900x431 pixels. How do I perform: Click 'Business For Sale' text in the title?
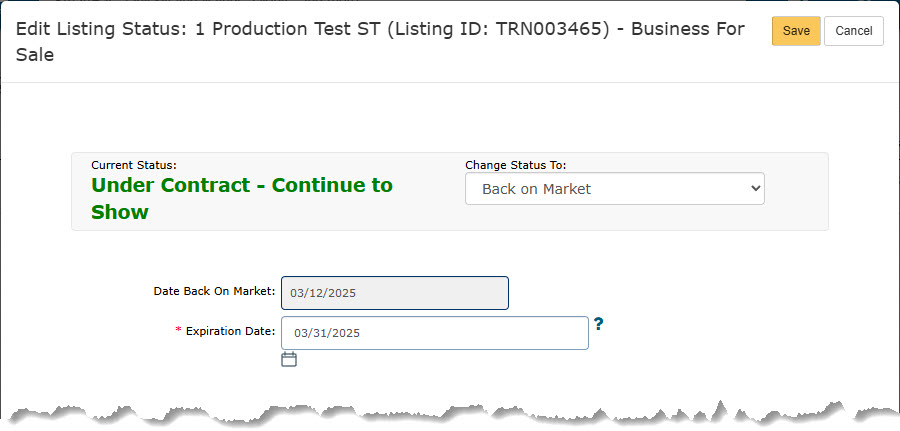680,29
